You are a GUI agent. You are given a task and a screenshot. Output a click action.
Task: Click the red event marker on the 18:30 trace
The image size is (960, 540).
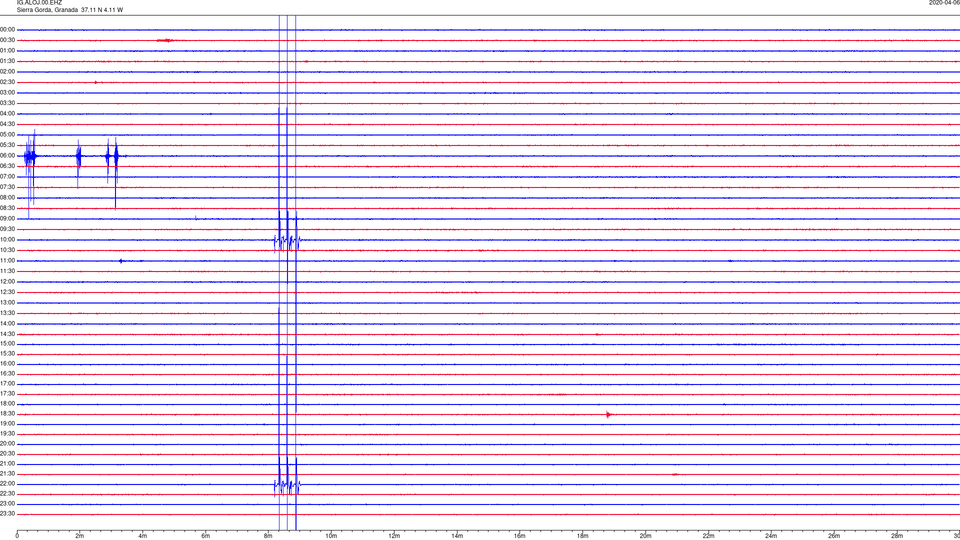point(609,414)
